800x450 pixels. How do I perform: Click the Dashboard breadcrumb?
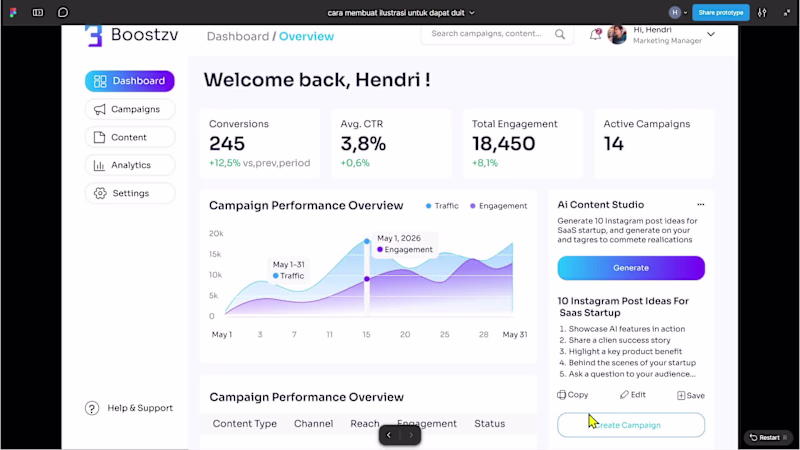pyautogui.click(x=238, y=36)
